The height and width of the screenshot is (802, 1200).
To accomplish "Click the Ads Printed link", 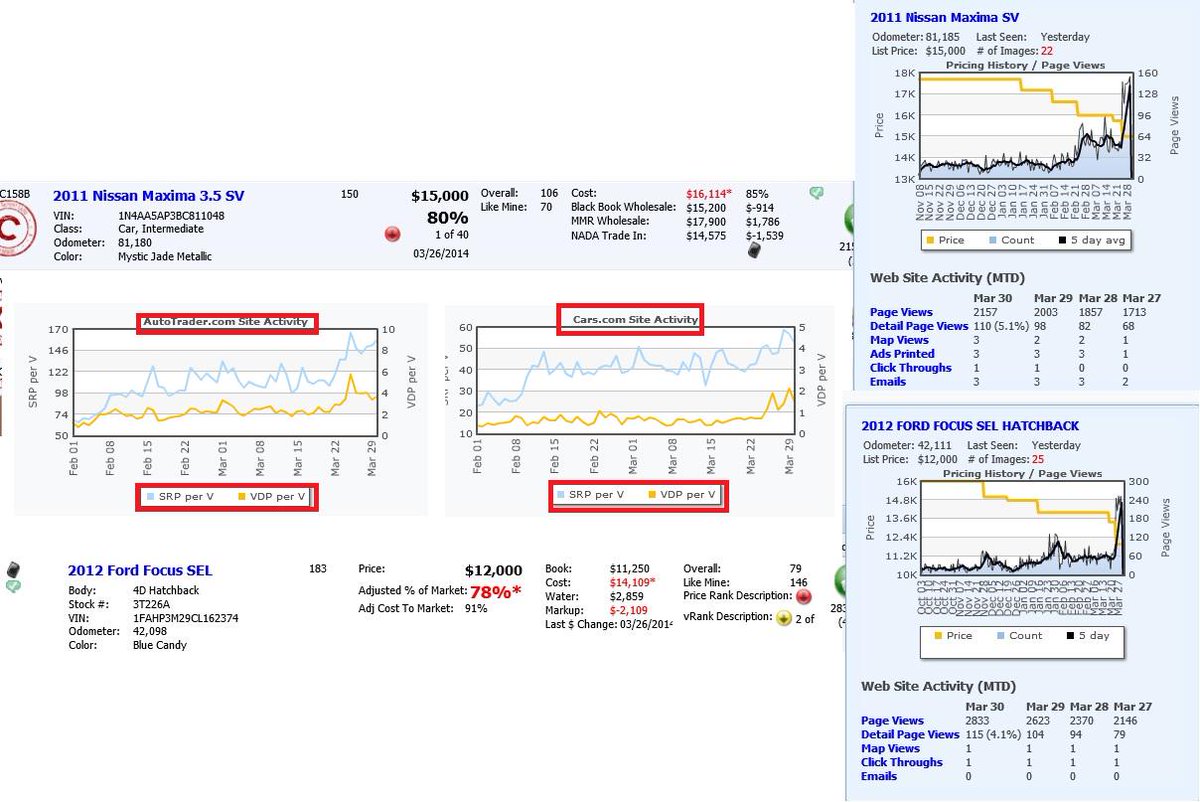I will [x=902, y=354].
